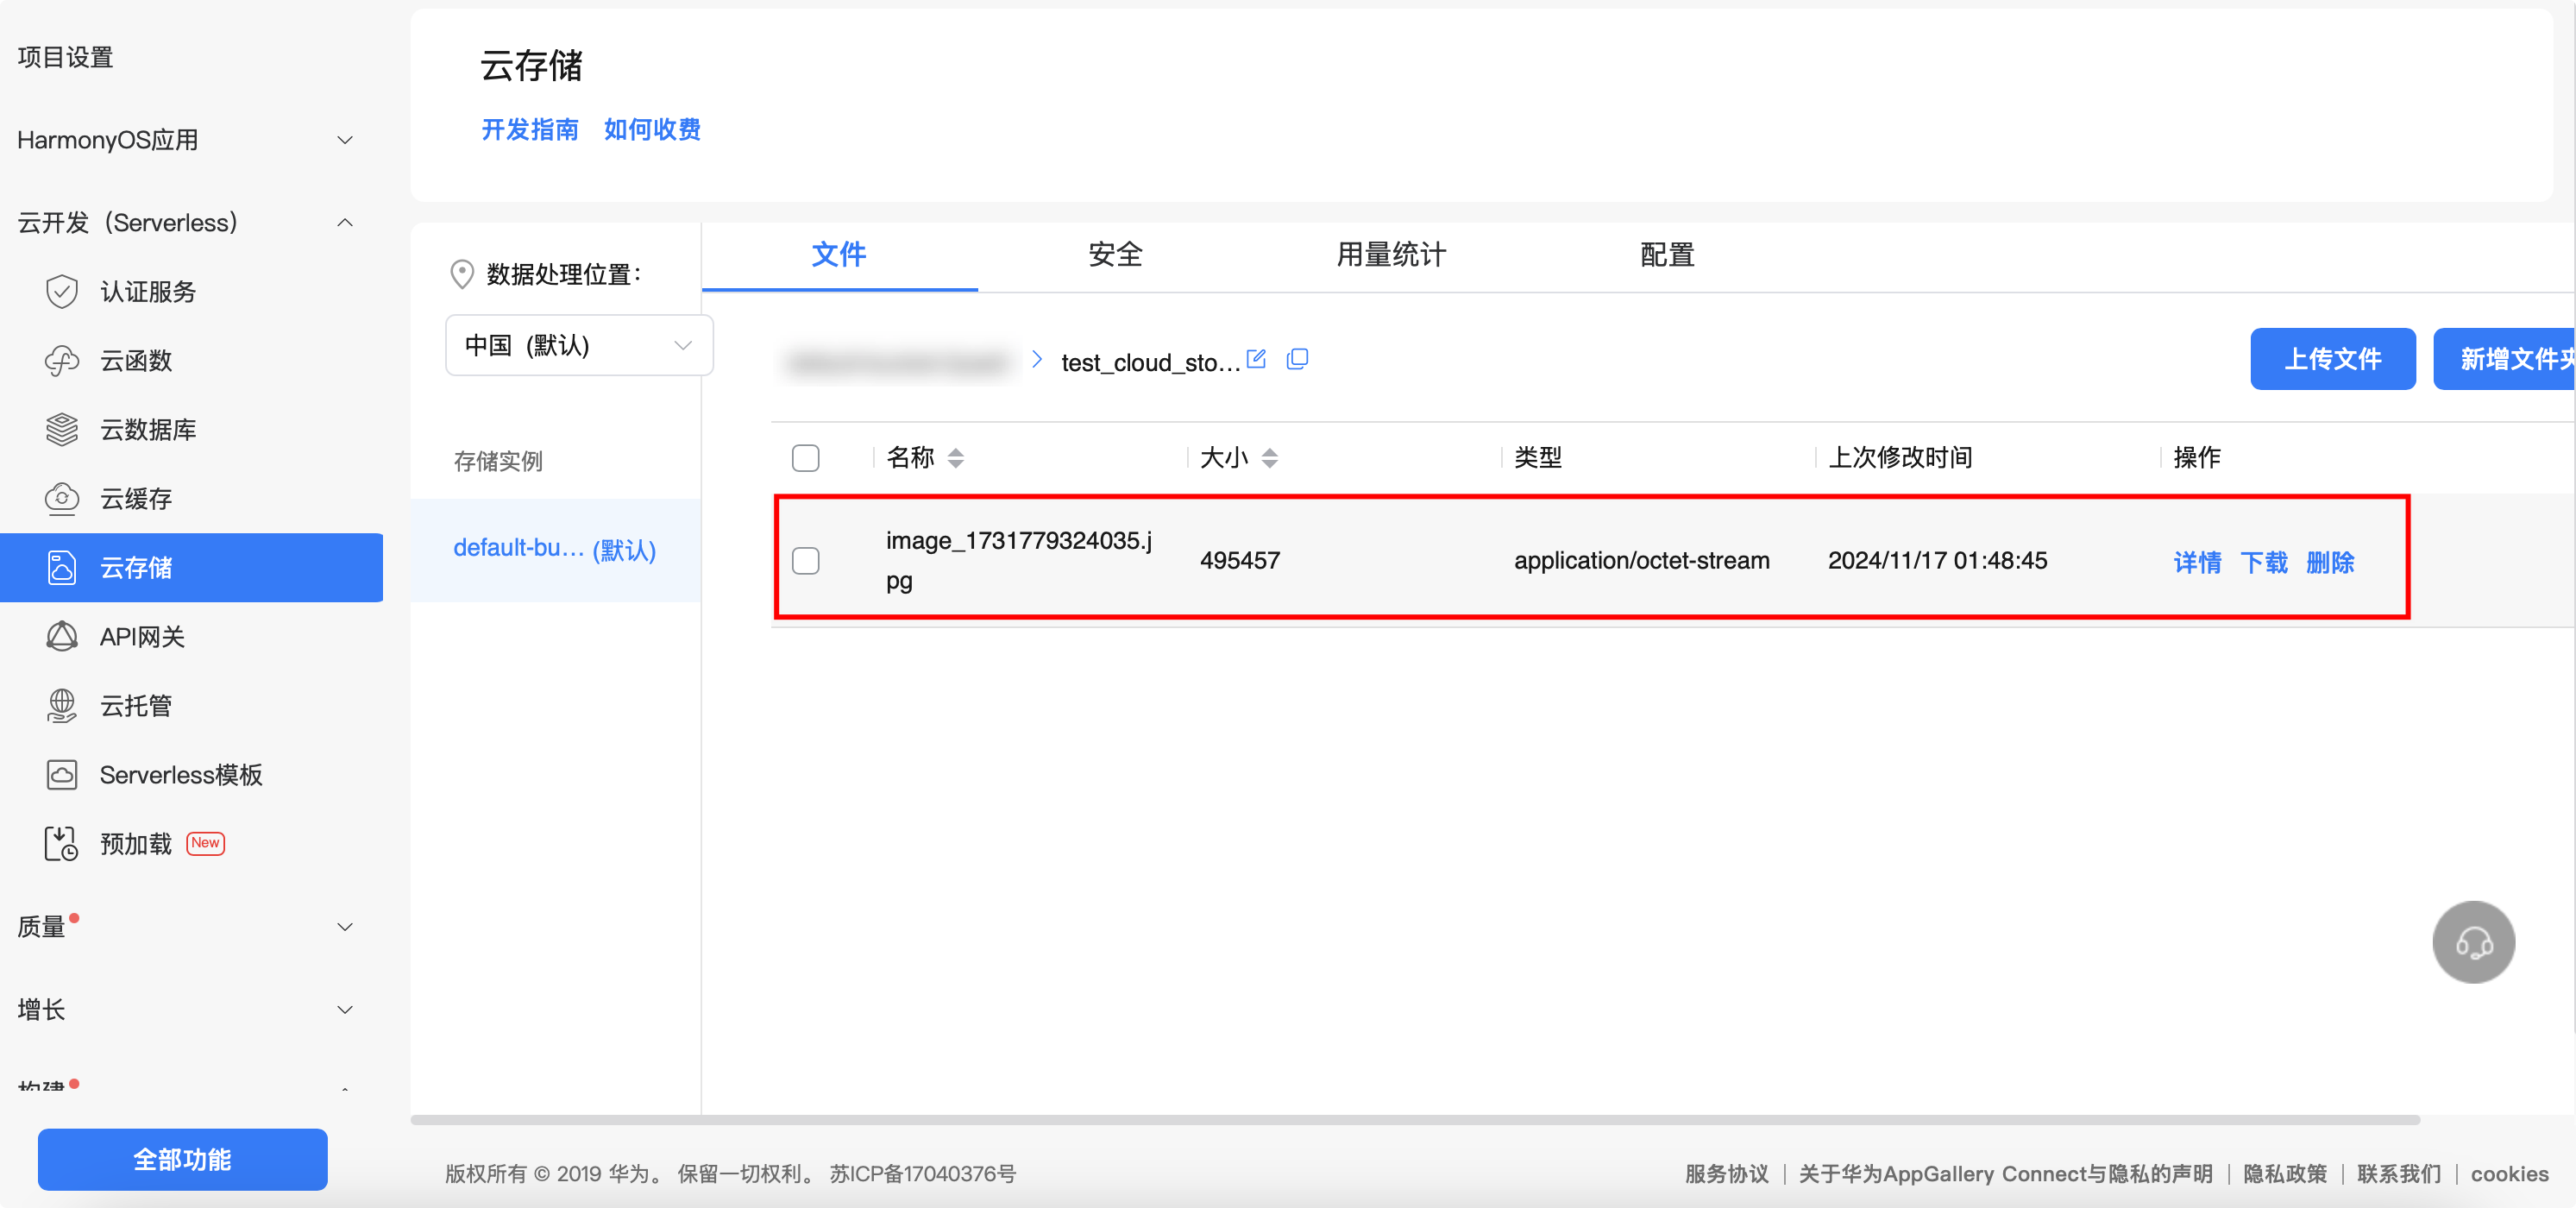Image resolution: width=2576 pixels, height=1208 pixels.
Task: Click the 新增文件夹 button
Action: coord(2504,358)
